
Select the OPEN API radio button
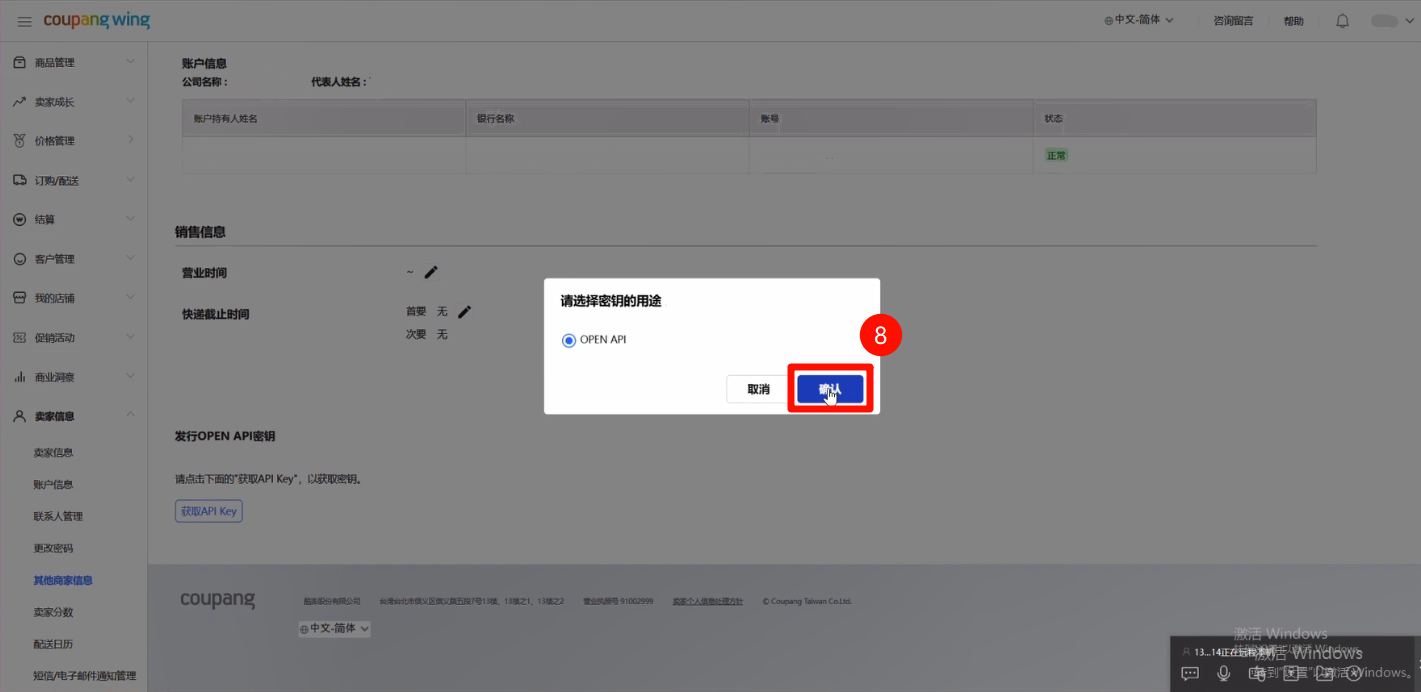tap(569, 340)
